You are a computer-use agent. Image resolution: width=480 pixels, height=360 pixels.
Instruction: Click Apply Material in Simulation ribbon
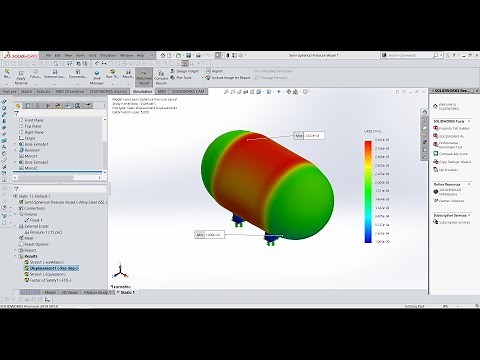pos(21,77)
